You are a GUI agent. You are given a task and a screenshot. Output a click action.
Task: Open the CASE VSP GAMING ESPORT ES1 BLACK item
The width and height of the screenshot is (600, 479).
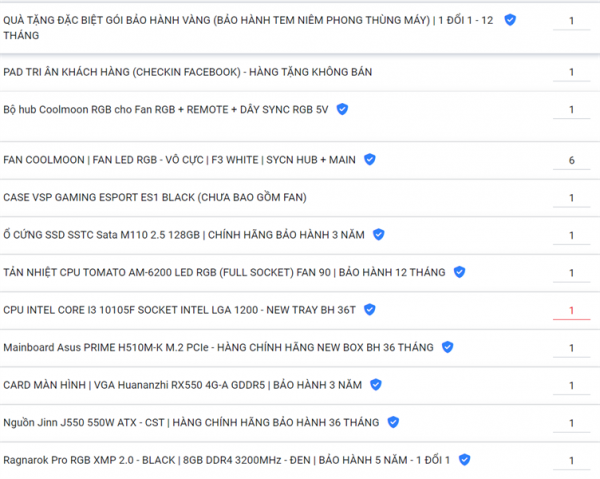(x=155, y=197)
